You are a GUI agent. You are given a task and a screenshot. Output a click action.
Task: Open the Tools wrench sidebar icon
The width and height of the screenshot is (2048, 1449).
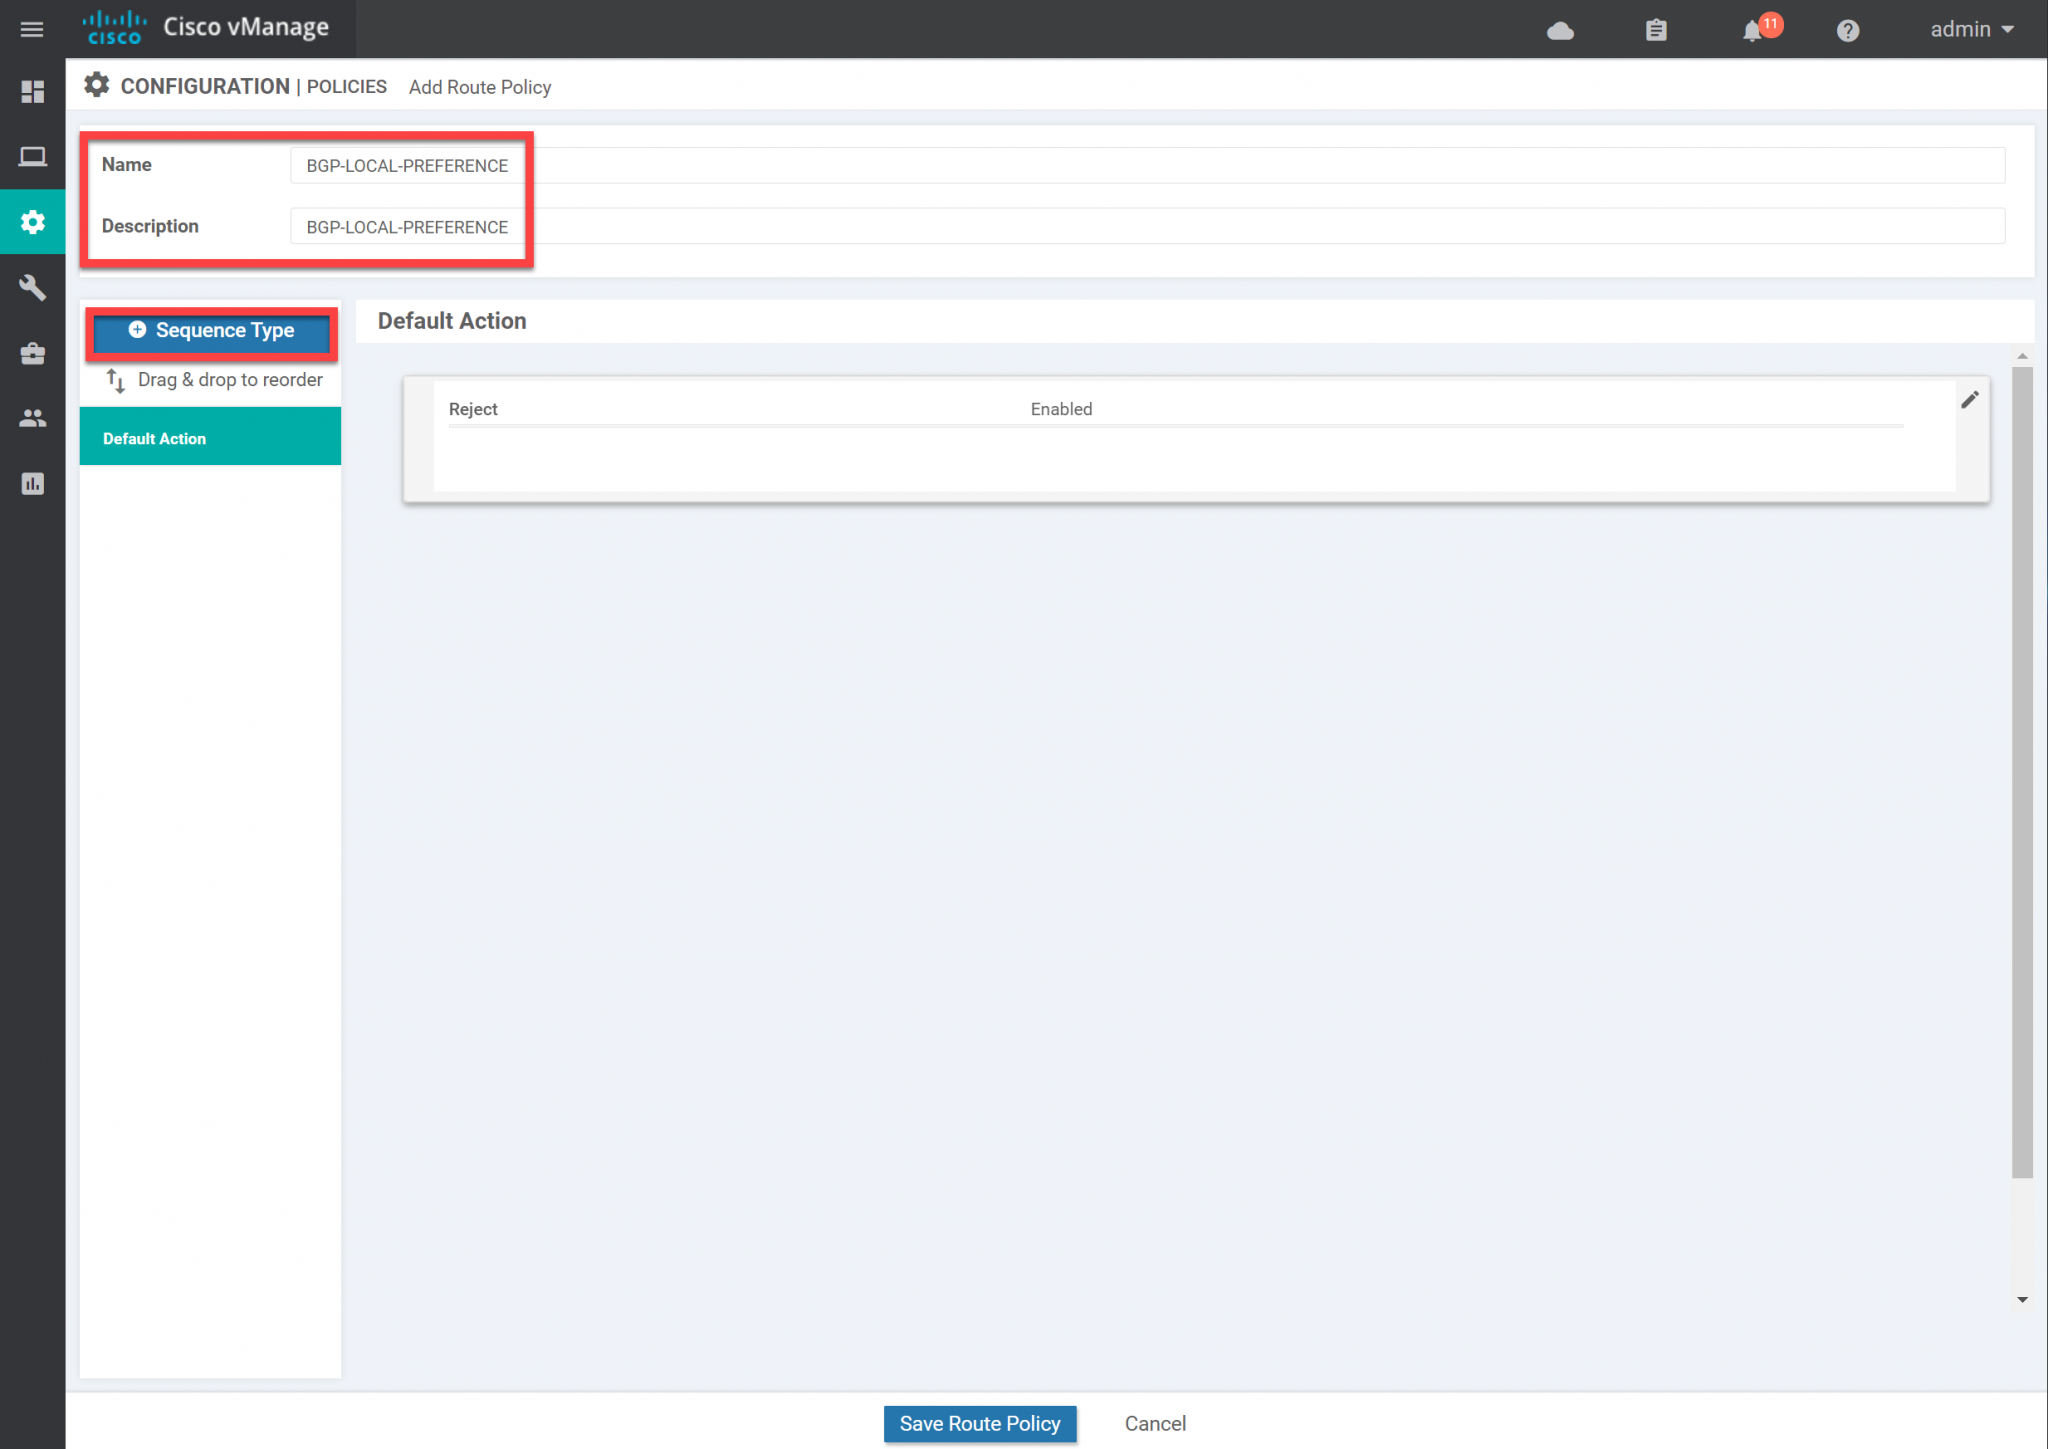point(32,288)
